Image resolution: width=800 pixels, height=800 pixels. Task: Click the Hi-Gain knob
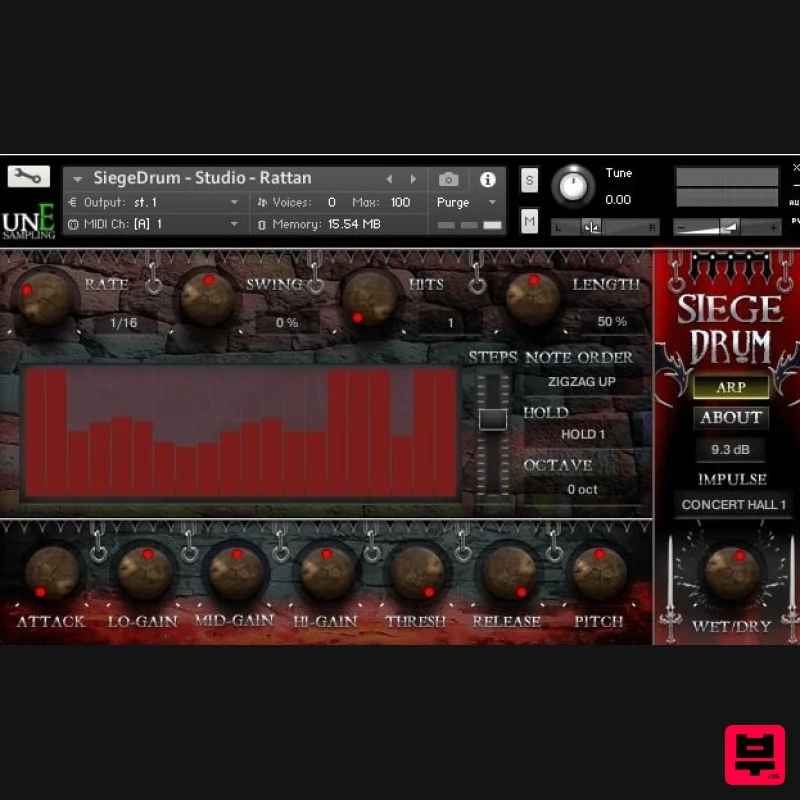tap(327, 572)
